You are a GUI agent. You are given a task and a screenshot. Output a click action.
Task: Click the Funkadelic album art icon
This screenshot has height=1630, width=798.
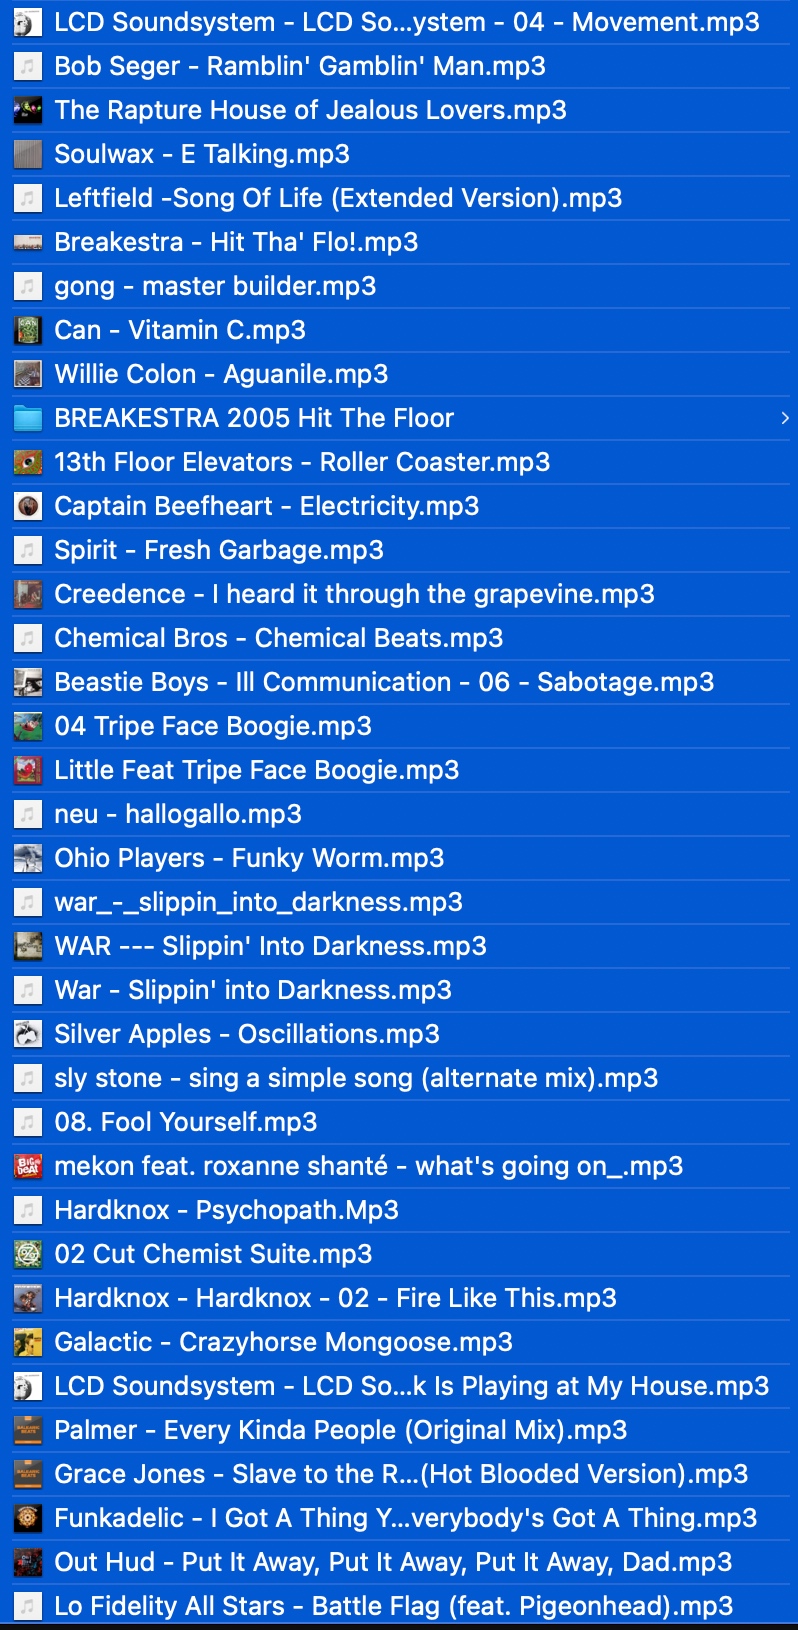pos(28,1518)
